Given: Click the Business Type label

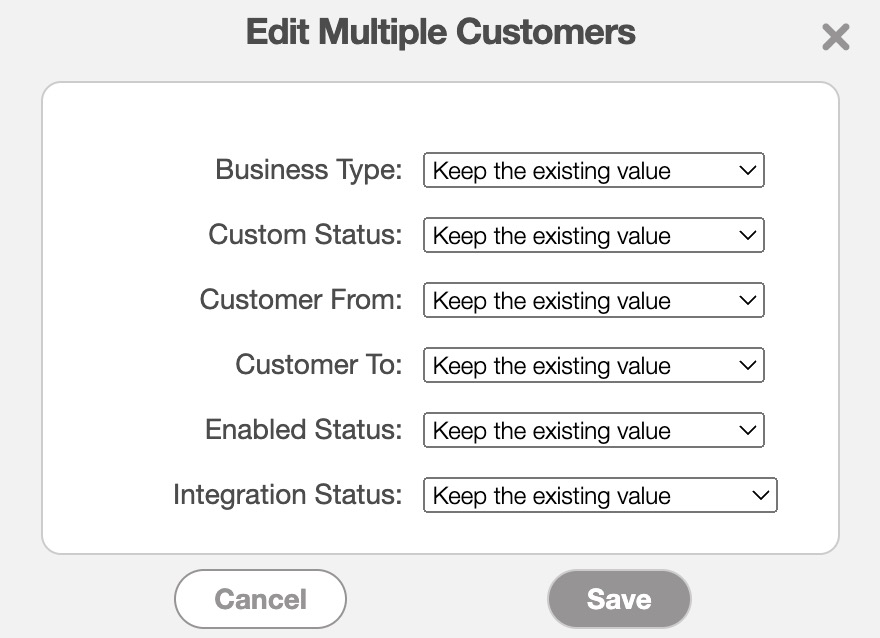Looking at the screenshot, I should tap(308, 170).
